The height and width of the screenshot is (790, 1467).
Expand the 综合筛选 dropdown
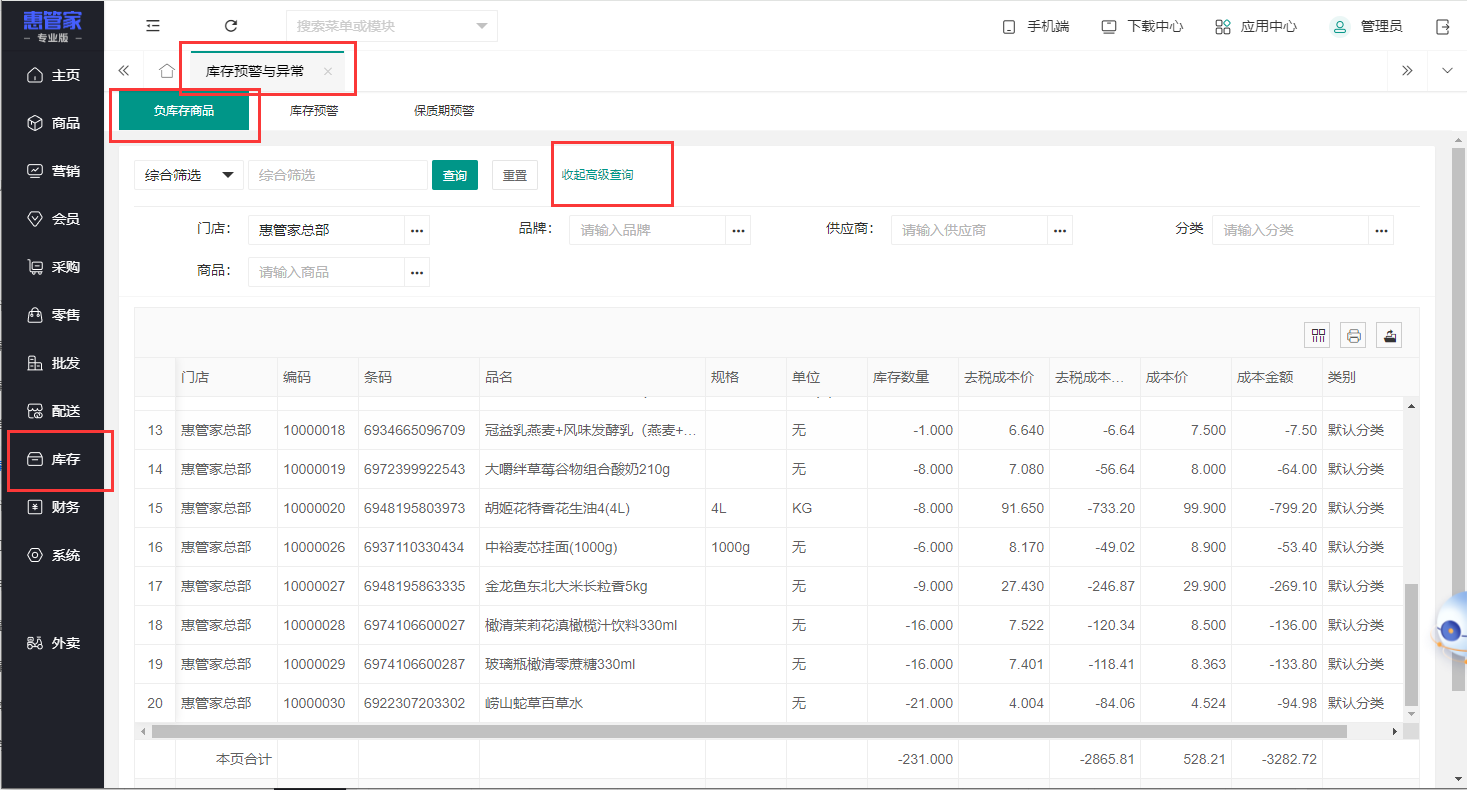189,175
